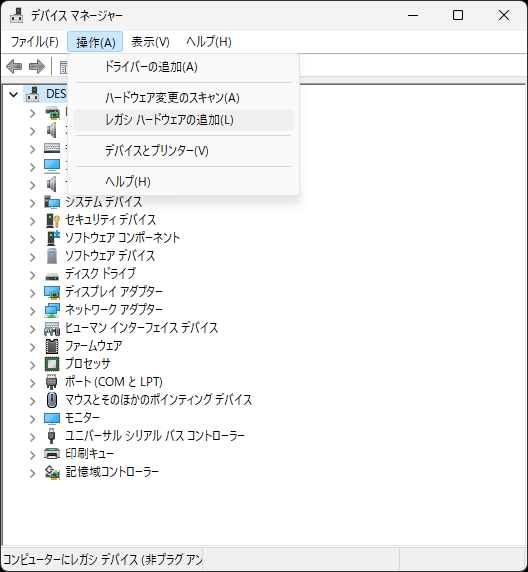Click the 印刷キュー printer icon
This screenshot has width=528, height=572.
52,454
